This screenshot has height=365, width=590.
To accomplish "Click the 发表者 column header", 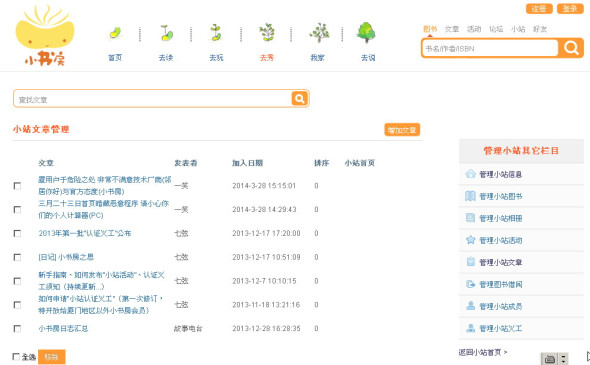I will [x=186, y=163].
